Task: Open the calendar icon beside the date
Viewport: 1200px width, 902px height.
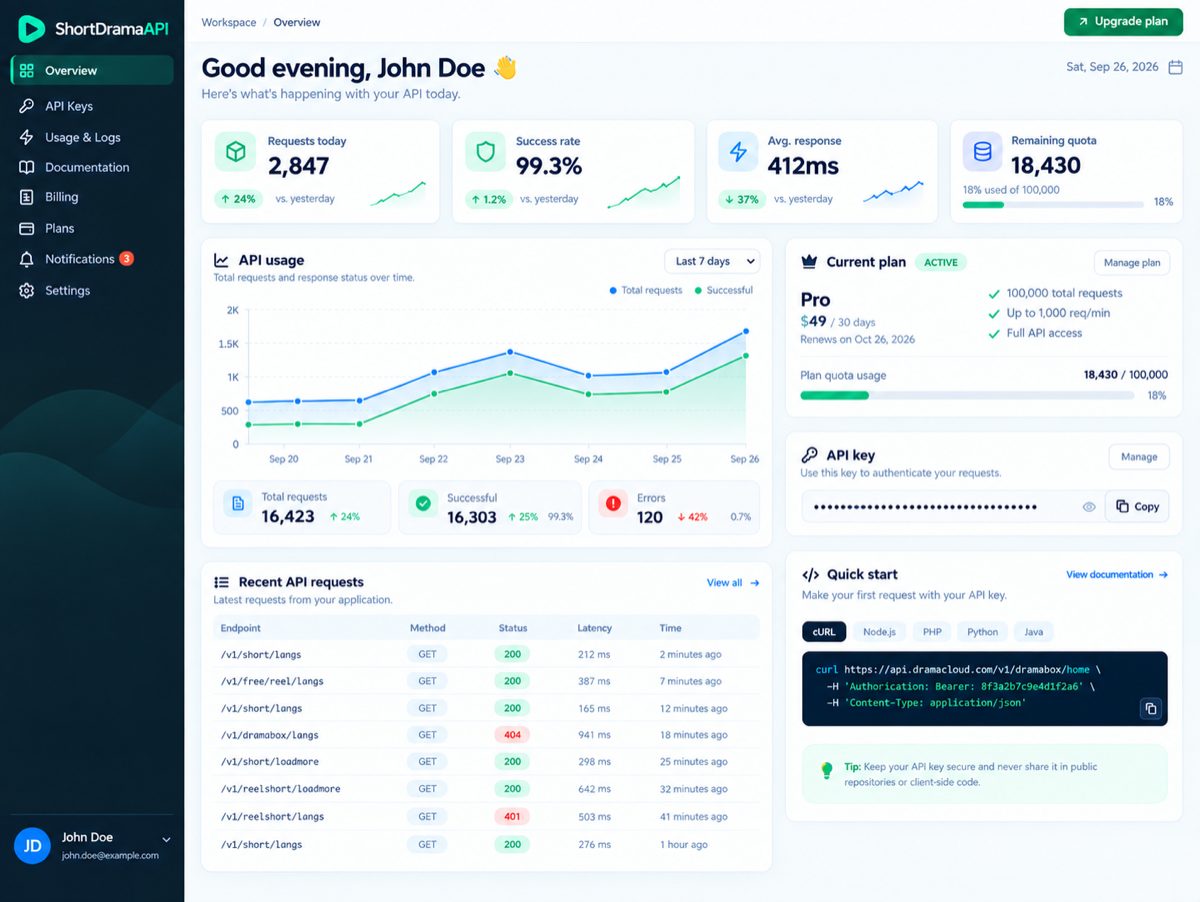Action: (1176, 67)
